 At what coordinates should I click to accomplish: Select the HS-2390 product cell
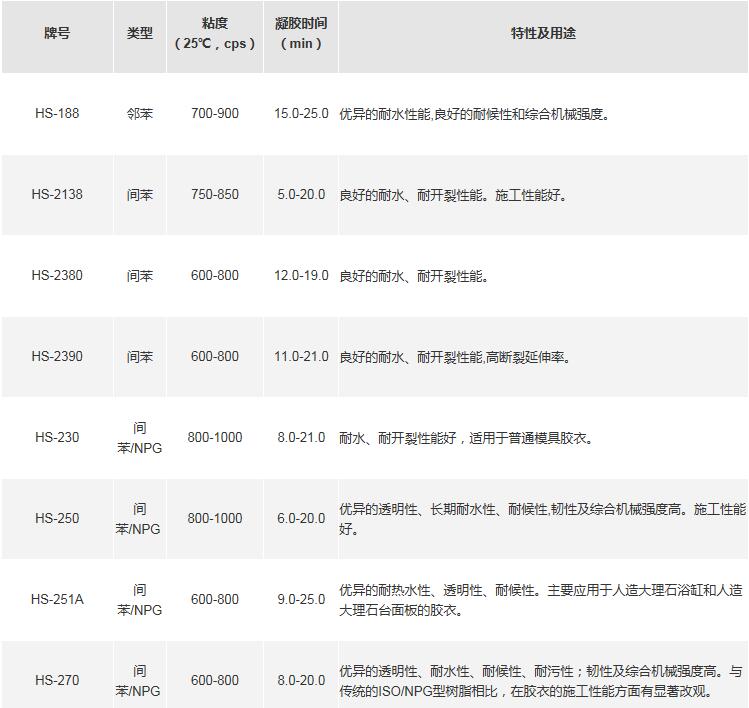(57, 357)
